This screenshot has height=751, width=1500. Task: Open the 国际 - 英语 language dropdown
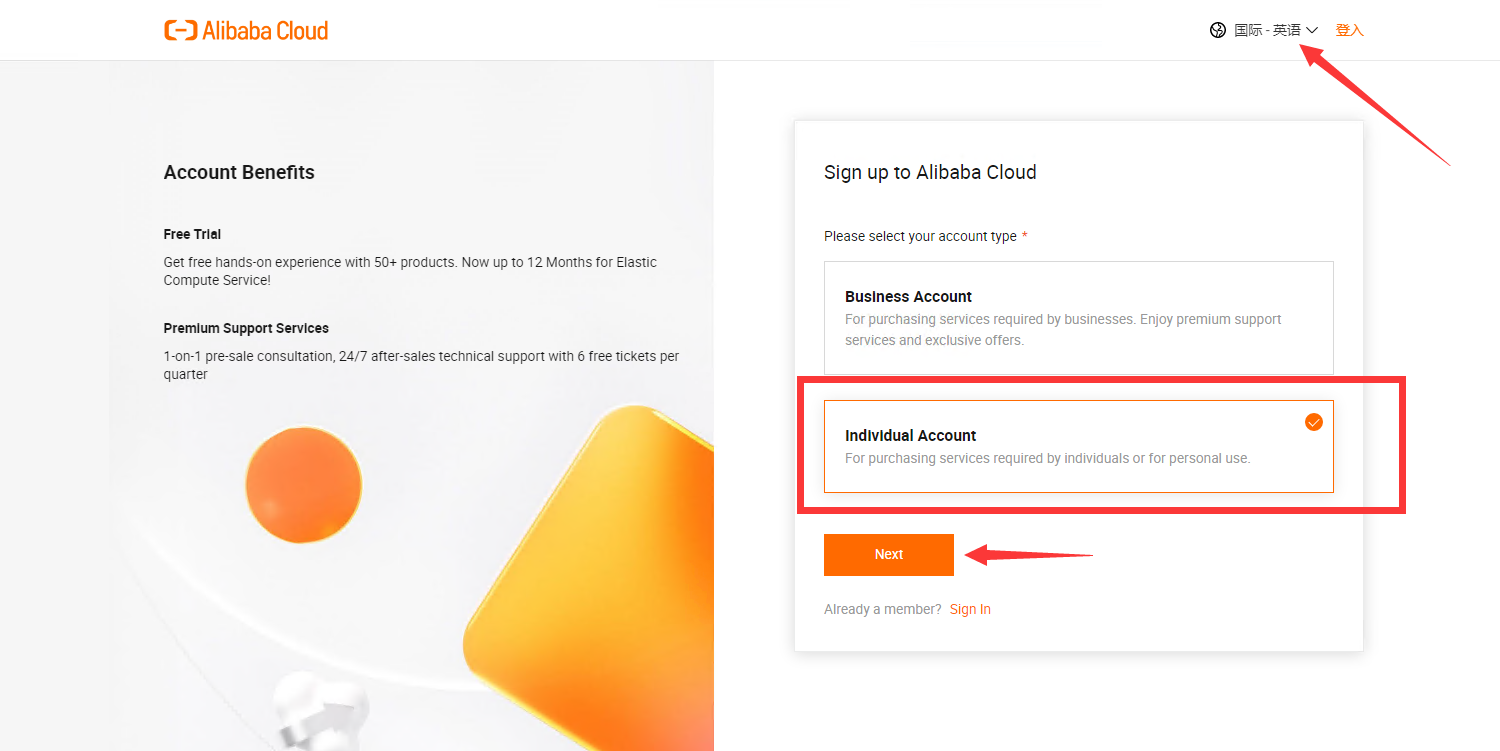pos(1267,31)
